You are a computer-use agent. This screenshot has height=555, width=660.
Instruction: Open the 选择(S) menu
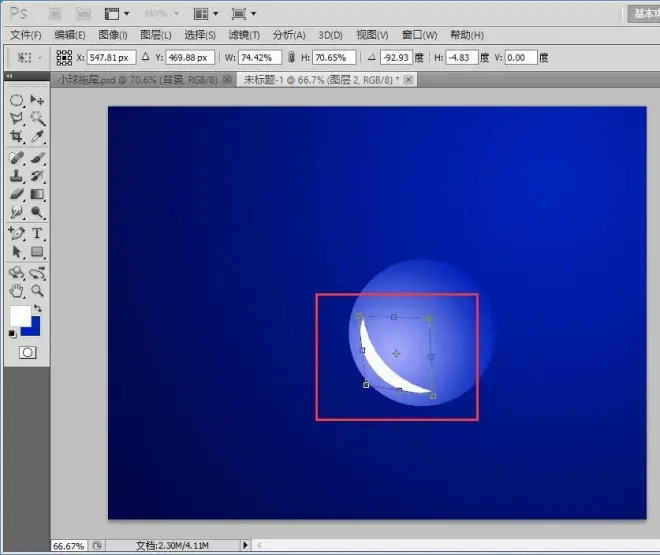pyautogui.click(x=200, y=35)
